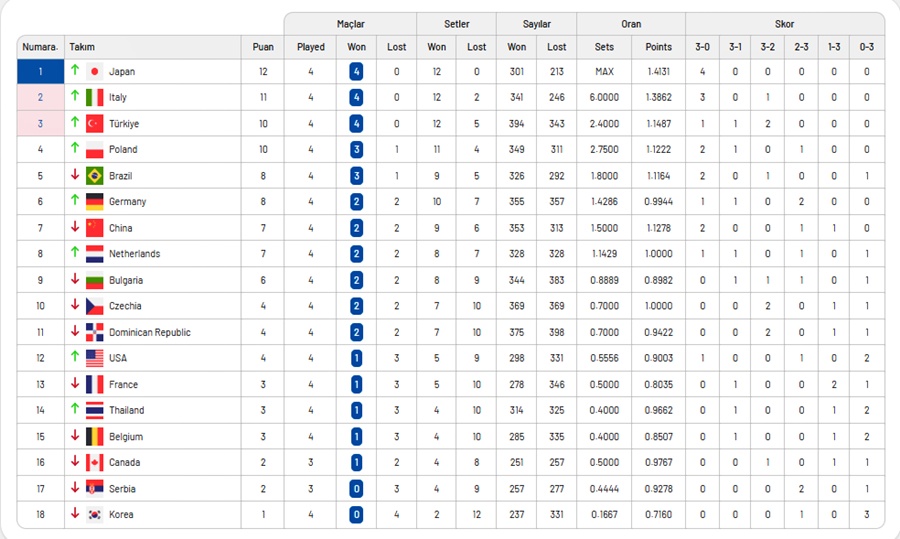Select the pink rank 2 cell
Image resolution: width=900 pixels, height=539 pixels.
40,98
